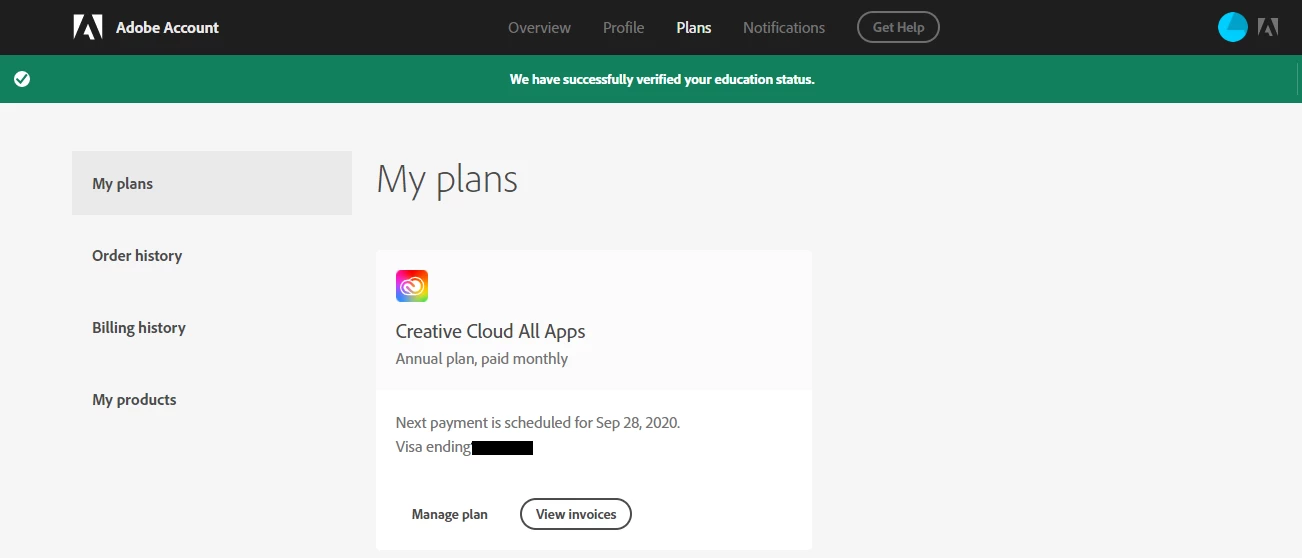
Task: Click the next payment Sep 28, 2020 text
Action: (538, 422)
